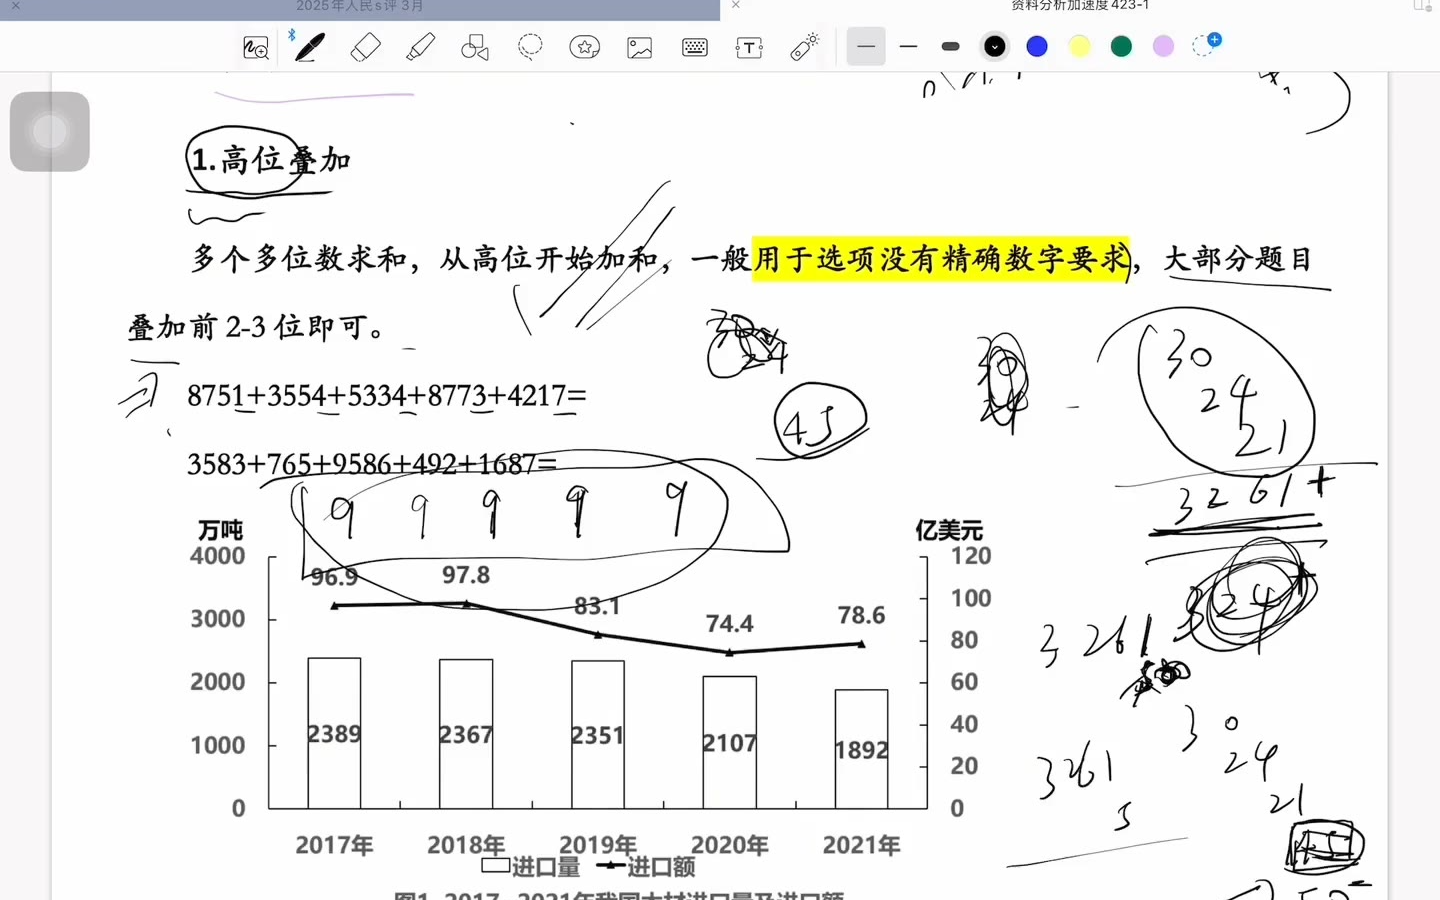Pick the blue pen color

coord(1037,47)
